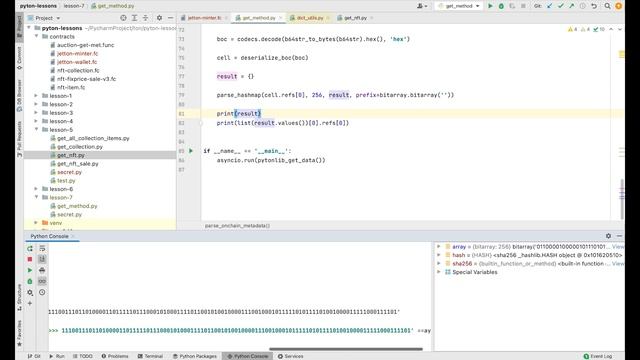
Task: Select get_nft_sale.py in project tree
Action: click(x=78, y=164)
